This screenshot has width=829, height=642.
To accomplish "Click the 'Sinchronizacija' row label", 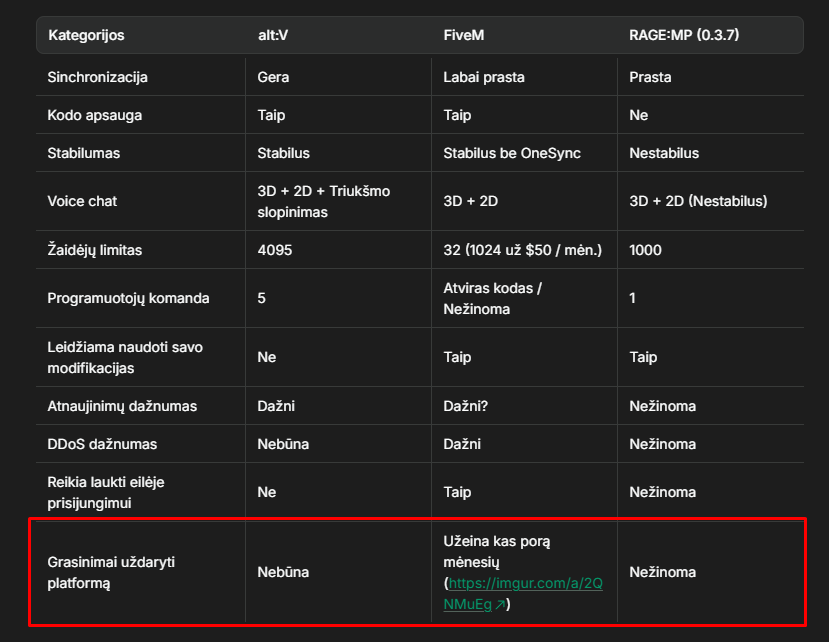I will tap(97, 77).
